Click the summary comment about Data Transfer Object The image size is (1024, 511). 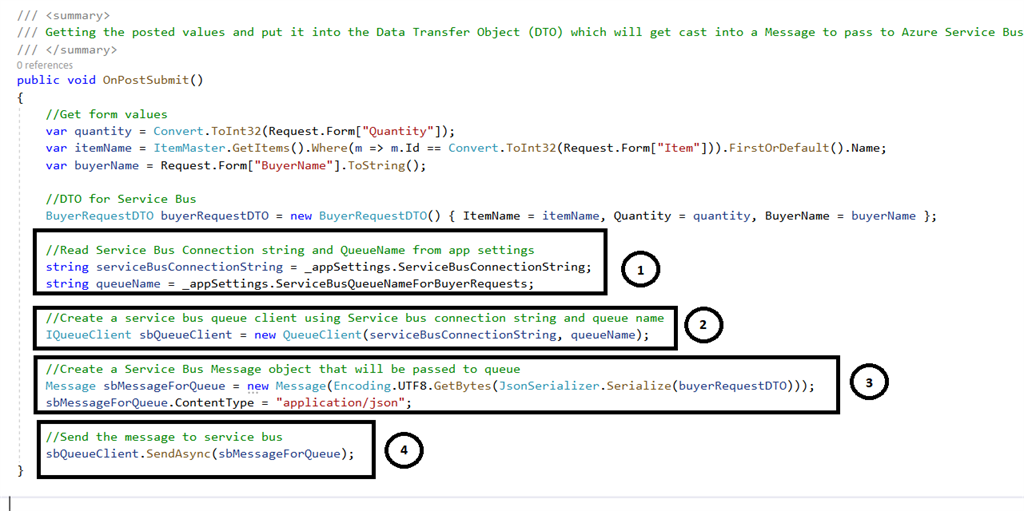520,32
